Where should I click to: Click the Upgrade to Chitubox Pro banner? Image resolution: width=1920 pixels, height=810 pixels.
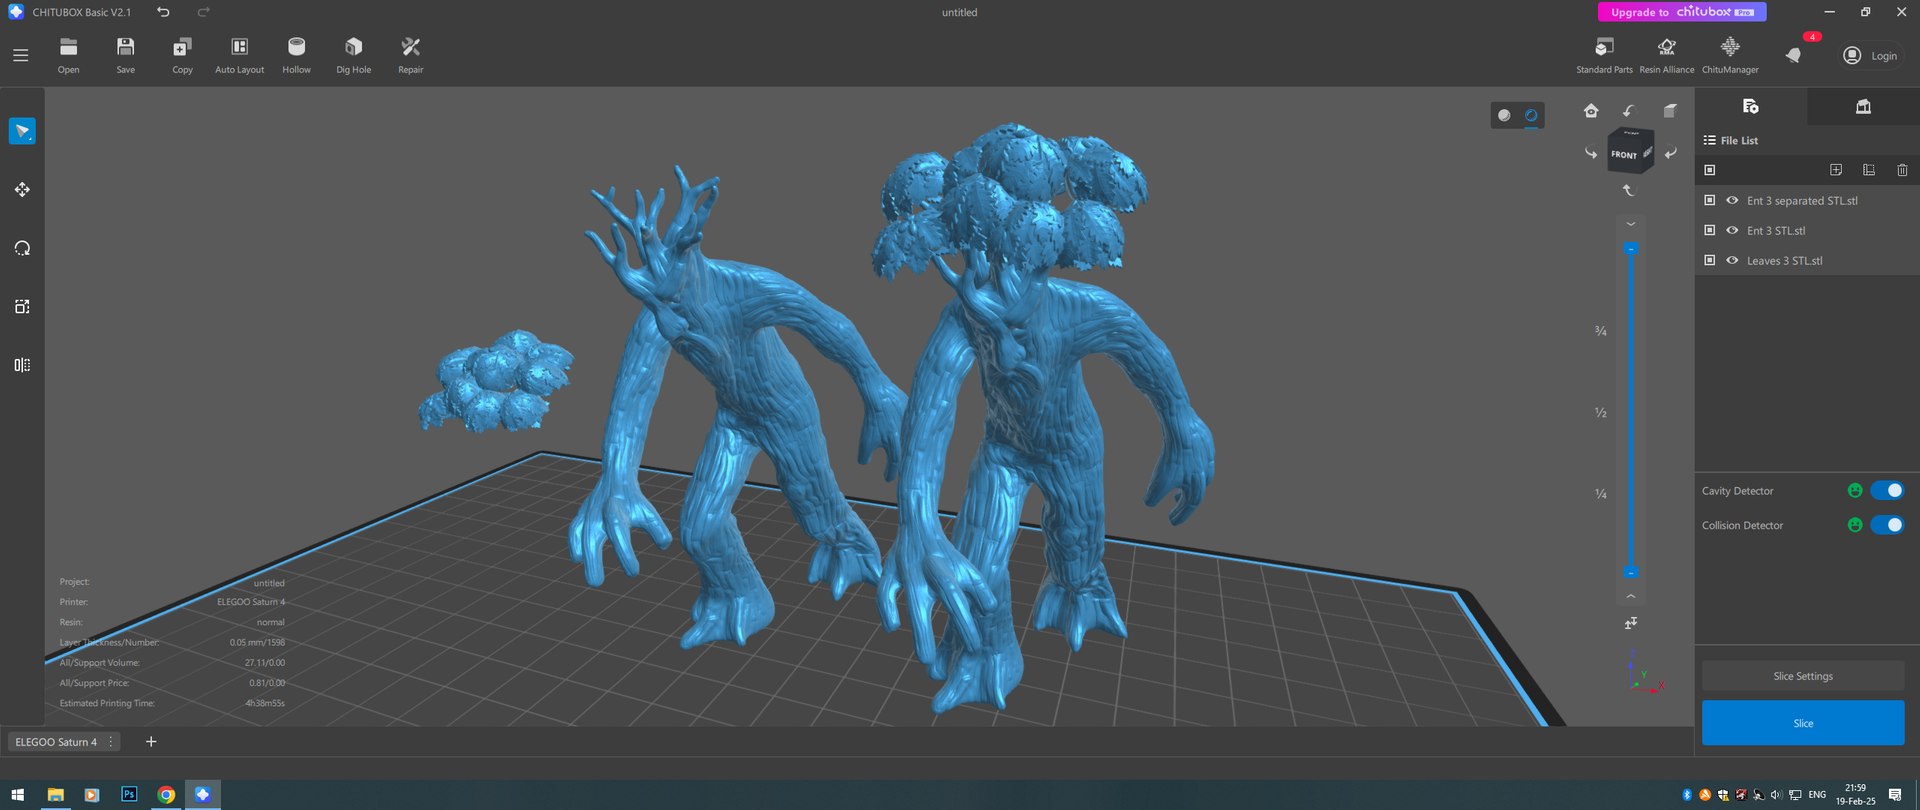pos(1682,12)
